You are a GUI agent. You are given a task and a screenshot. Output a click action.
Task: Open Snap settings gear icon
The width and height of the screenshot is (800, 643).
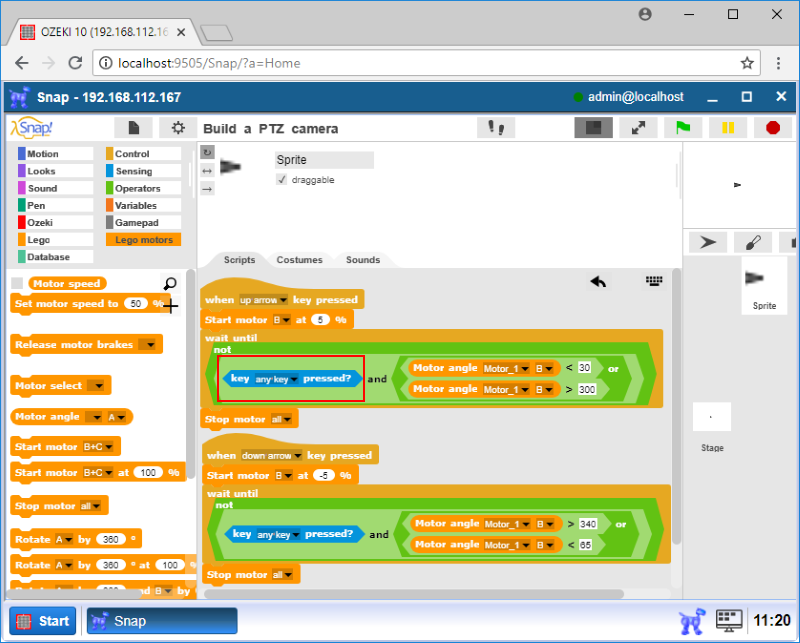[178, 128]
